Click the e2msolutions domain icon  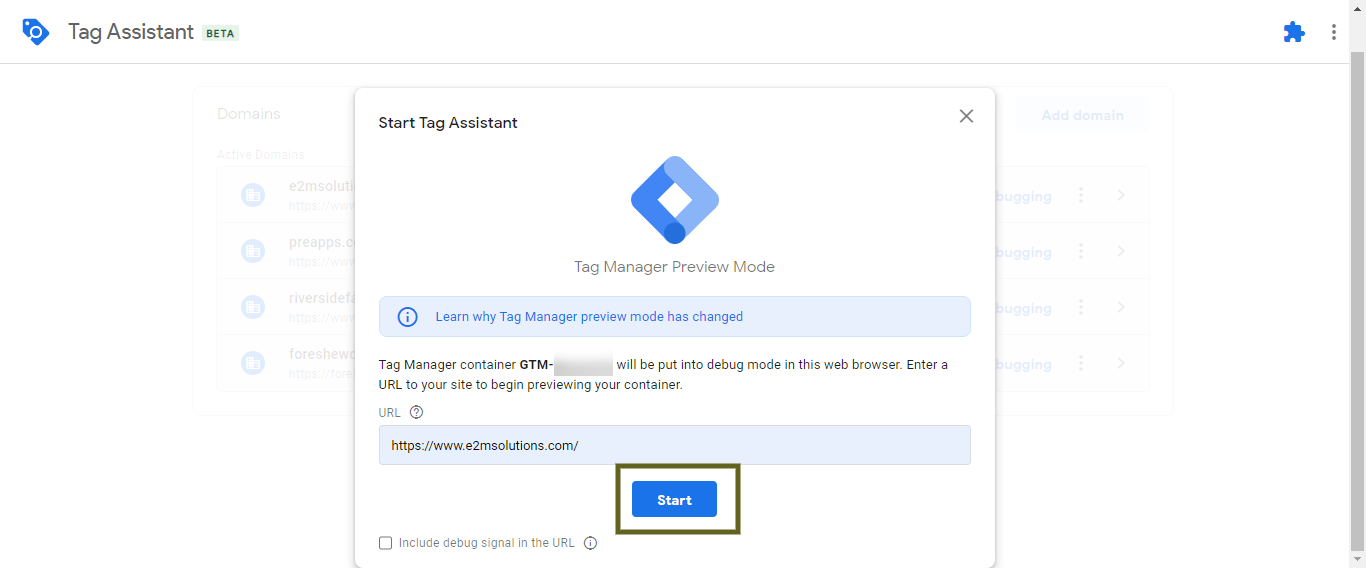click(253, 195)
